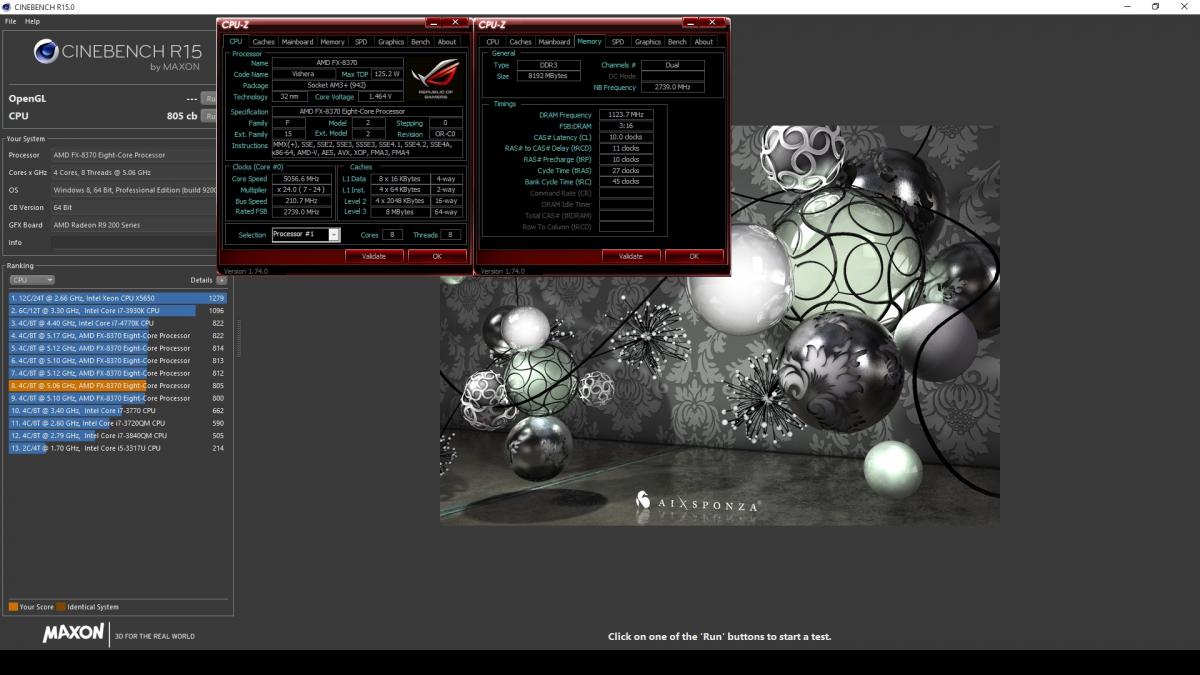
Task: Click the DRAM Frequency value 1123.7 MHz
Action: [626, 115]
